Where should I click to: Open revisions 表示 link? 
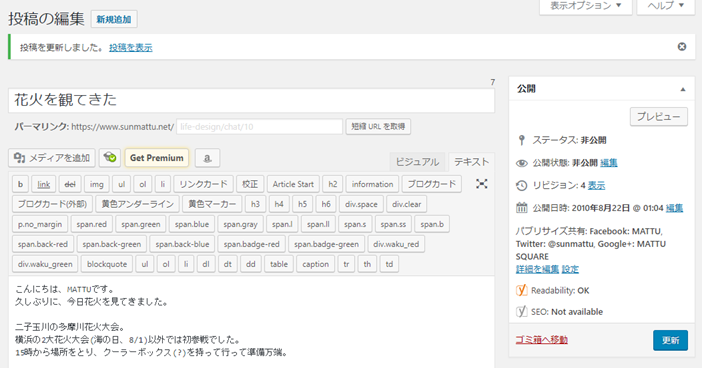(x=596, y=185)
